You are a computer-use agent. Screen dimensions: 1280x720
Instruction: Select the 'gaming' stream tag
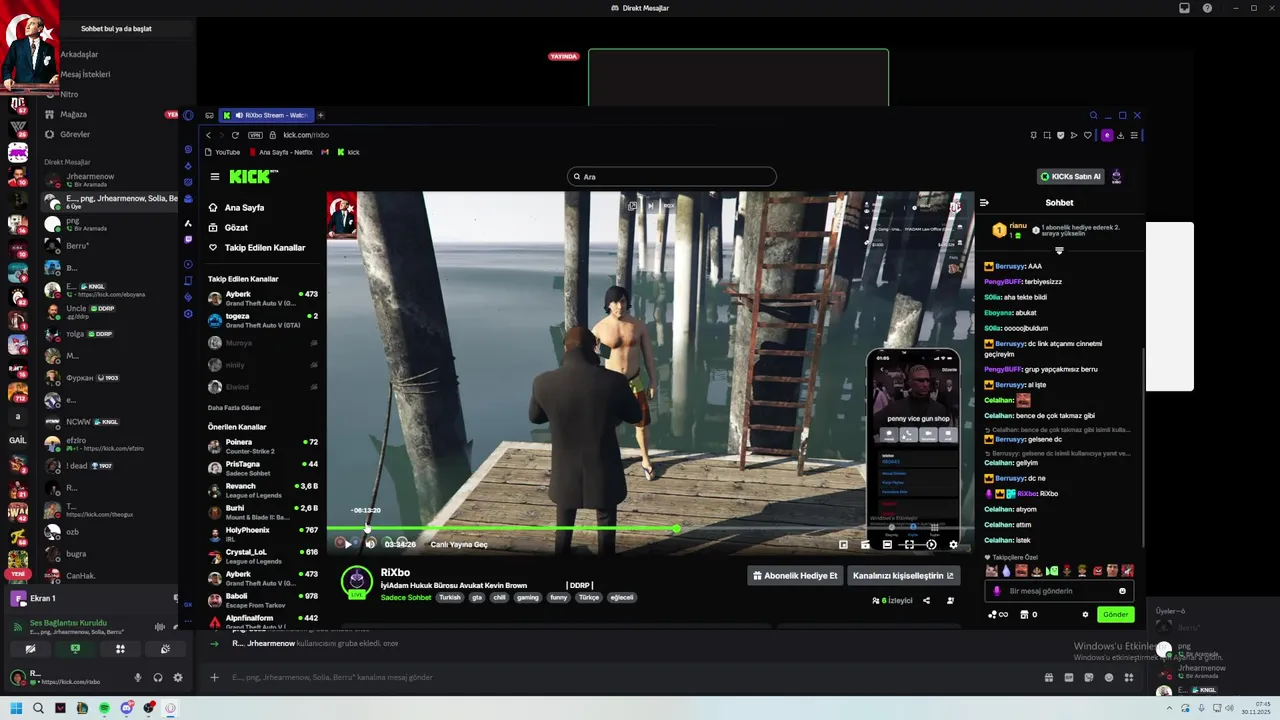[527, 597]
